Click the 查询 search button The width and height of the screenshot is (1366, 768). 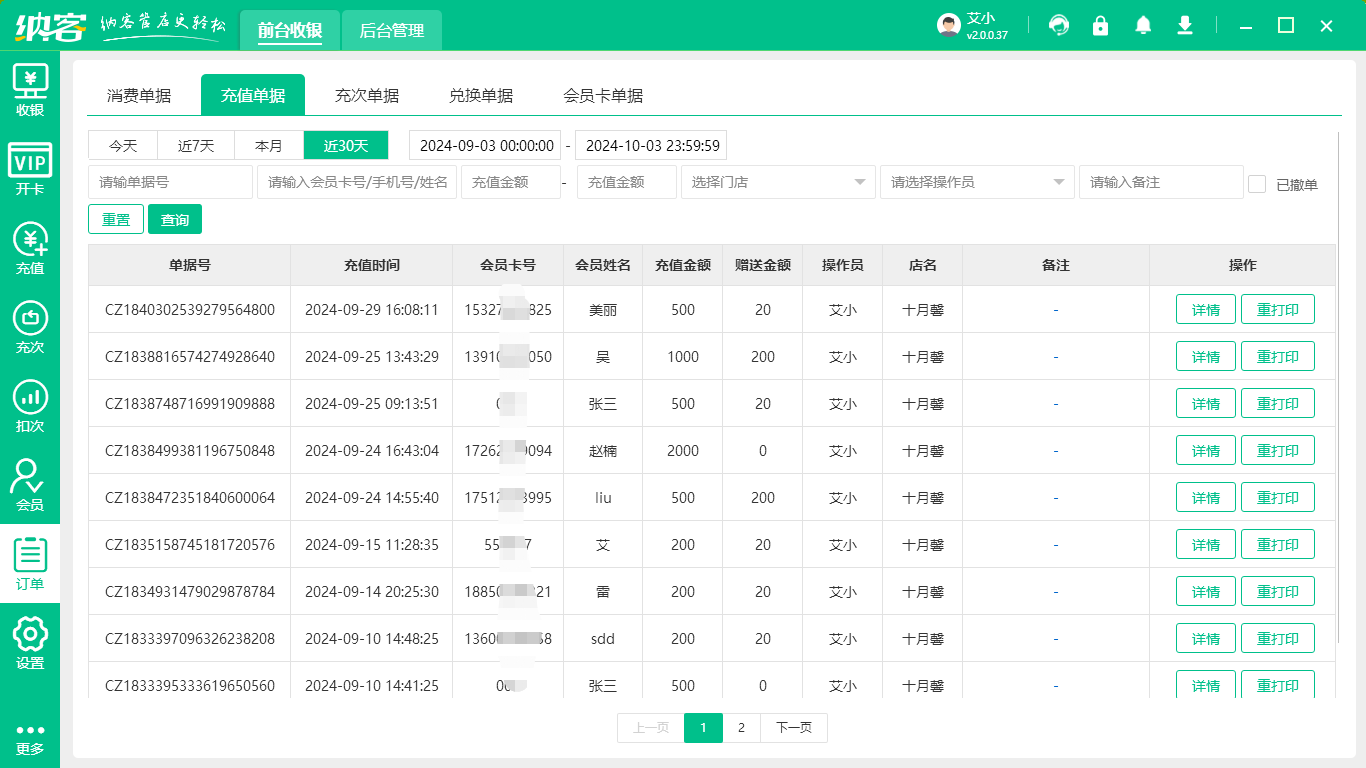(x=175, y=219)
